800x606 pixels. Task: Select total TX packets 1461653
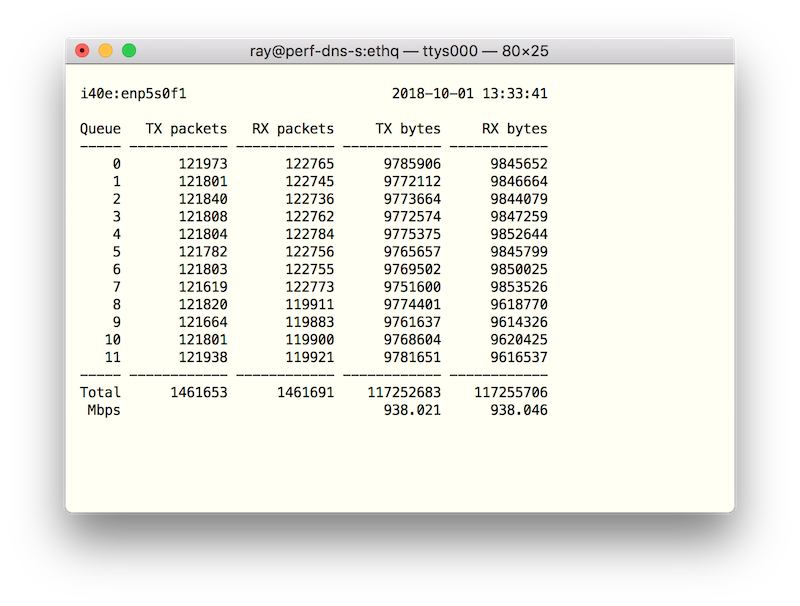[199, 392]
